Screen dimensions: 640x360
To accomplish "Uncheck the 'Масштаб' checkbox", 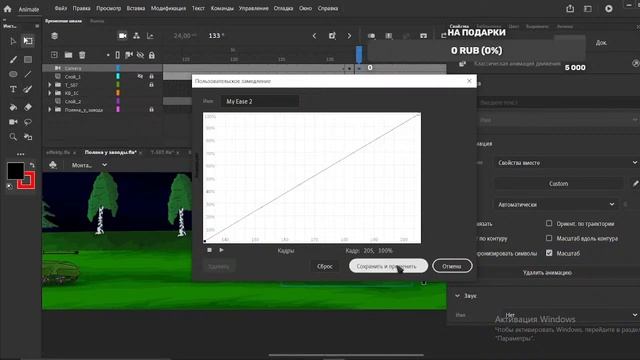I will pos(549,253).
